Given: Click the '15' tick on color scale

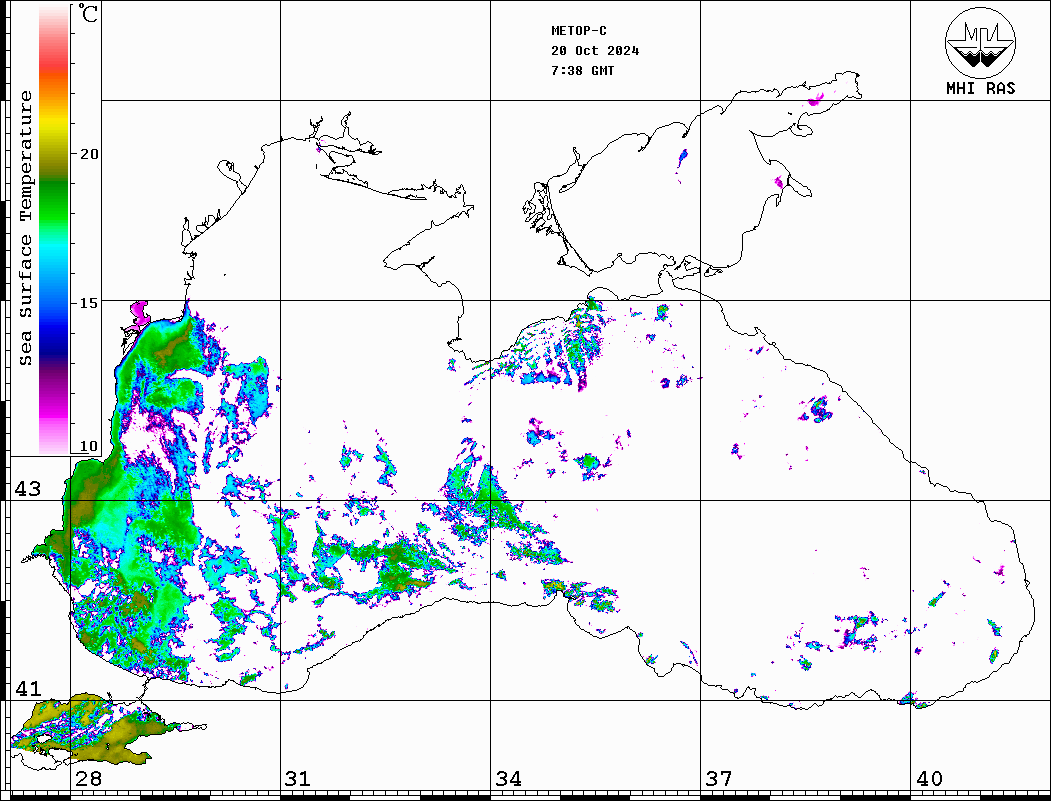Looking at the screenshot, I should coord(89,303).
